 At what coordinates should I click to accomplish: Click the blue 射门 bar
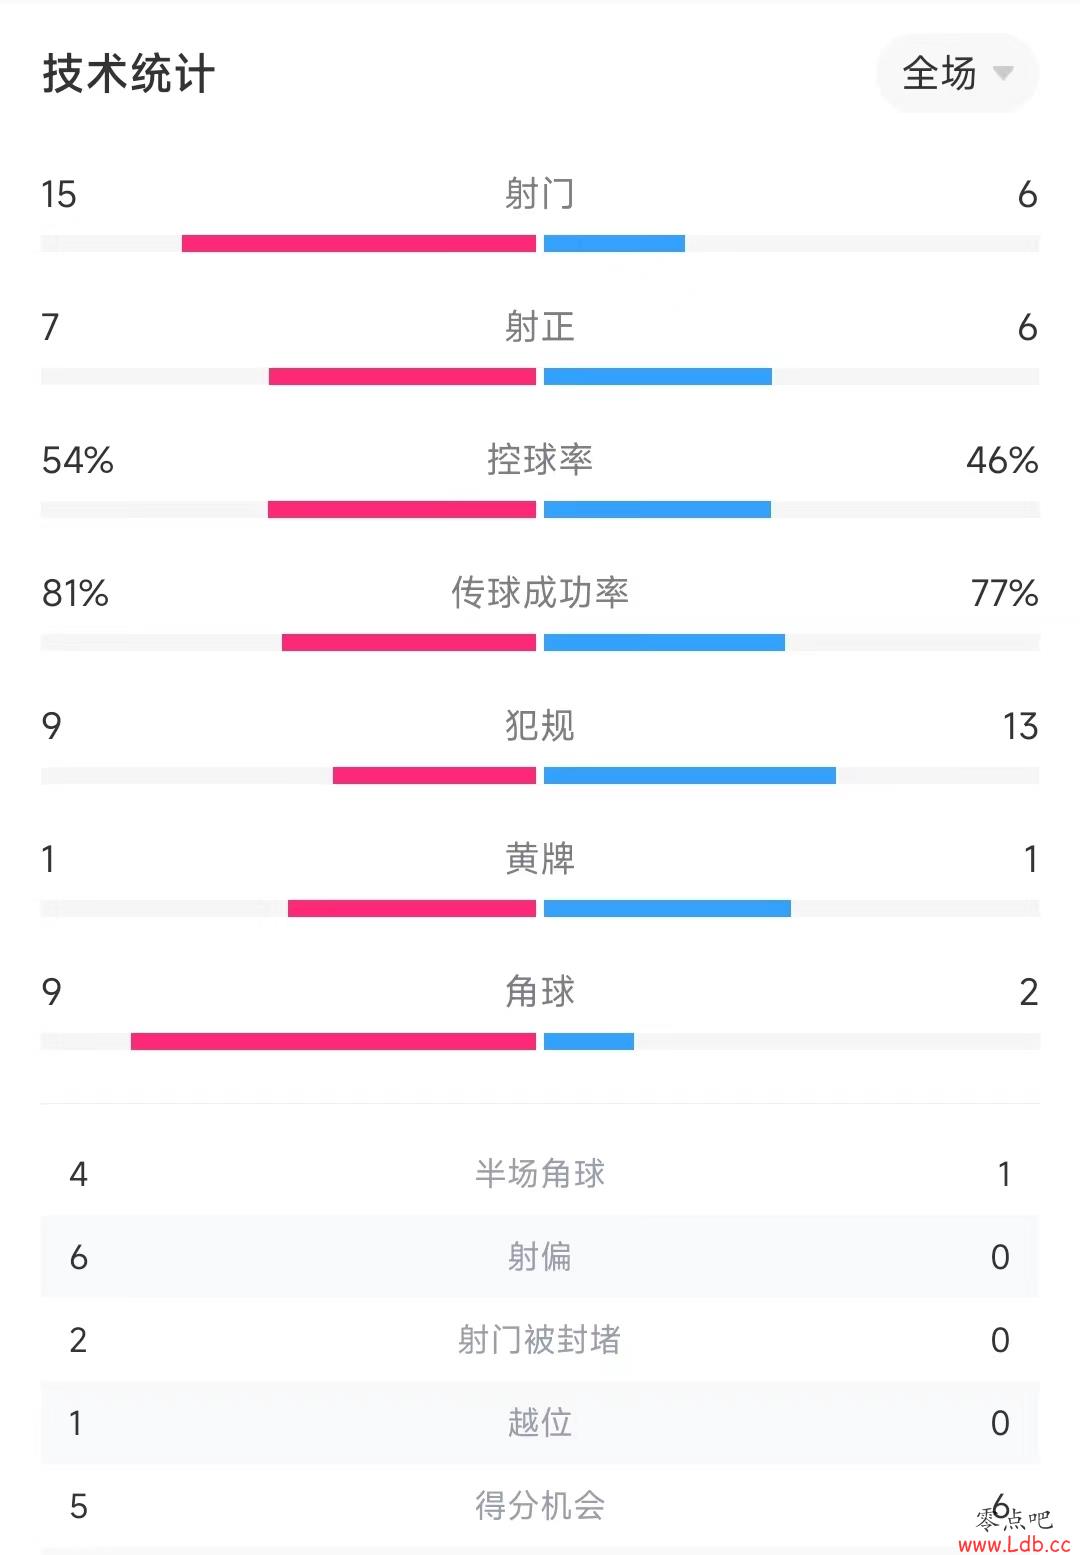pos(614,243)
